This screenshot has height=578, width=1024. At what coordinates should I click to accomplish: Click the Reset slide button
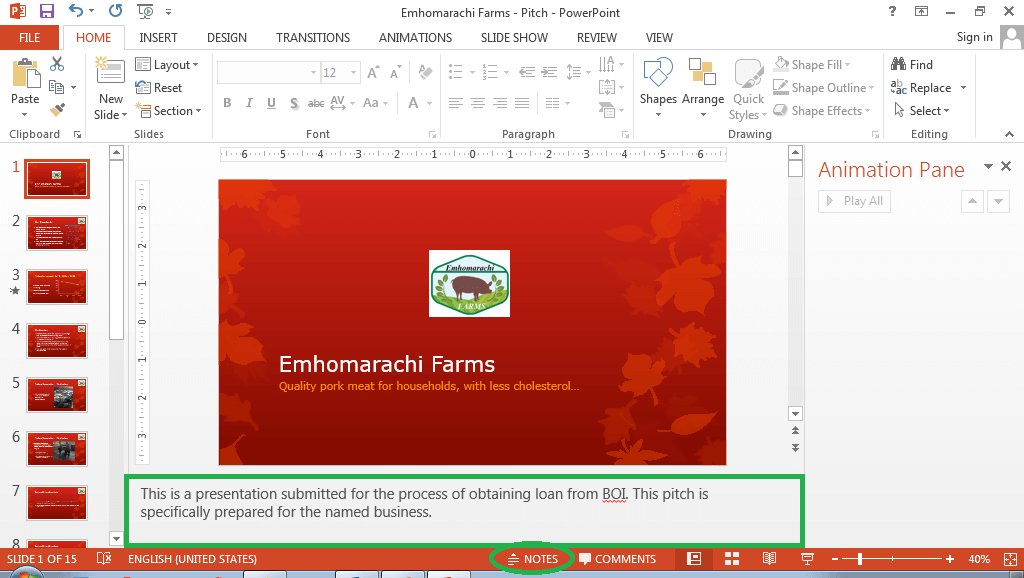pyautogui.click(x=159, y=88)
